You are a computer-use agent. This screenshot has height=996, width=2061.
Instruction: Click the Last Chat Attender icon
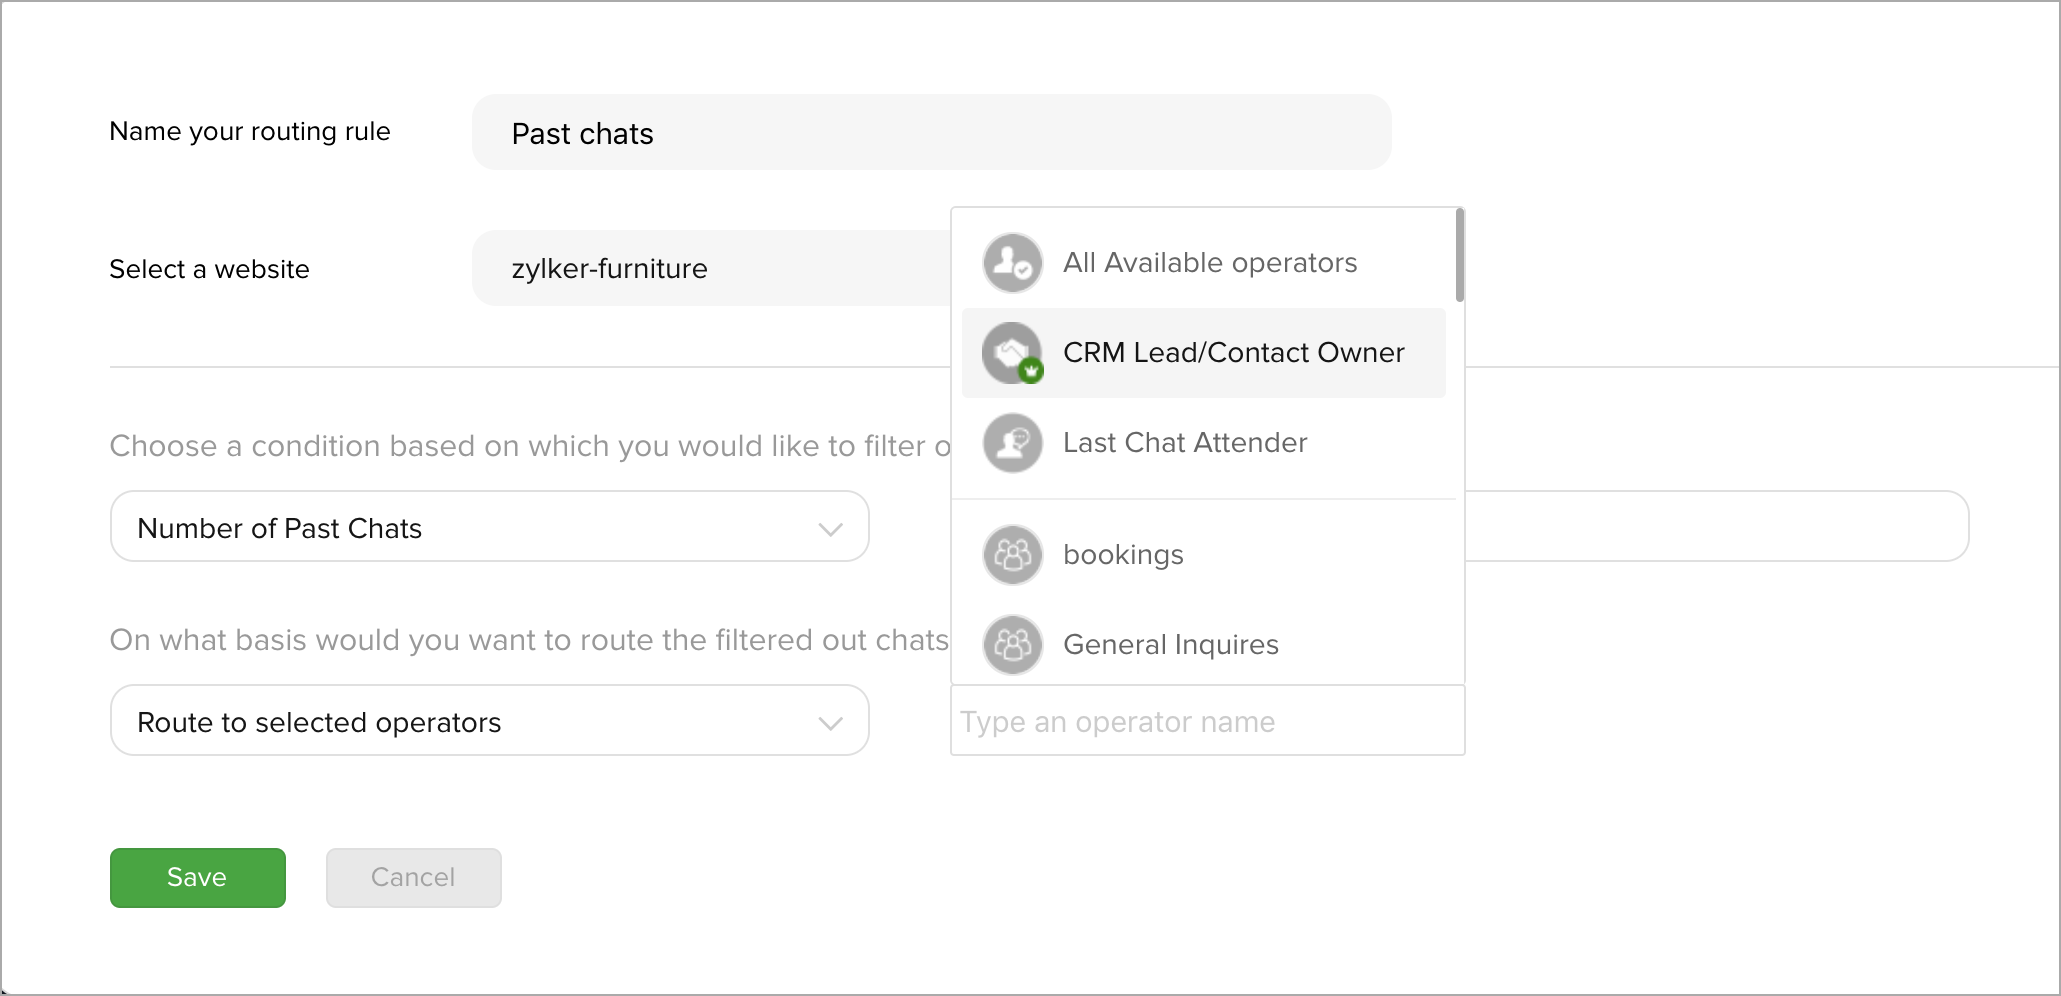[x=1012, y=443]
